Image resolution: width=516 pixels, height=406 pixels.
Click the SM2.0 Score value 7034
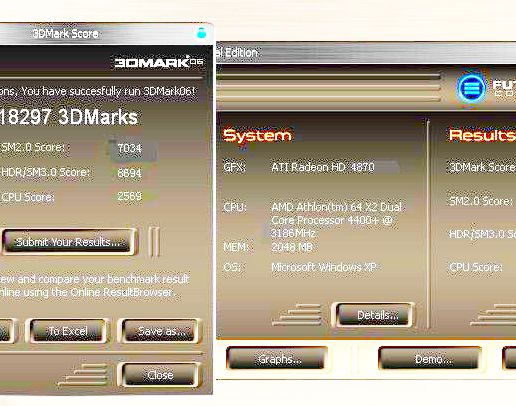129,148
